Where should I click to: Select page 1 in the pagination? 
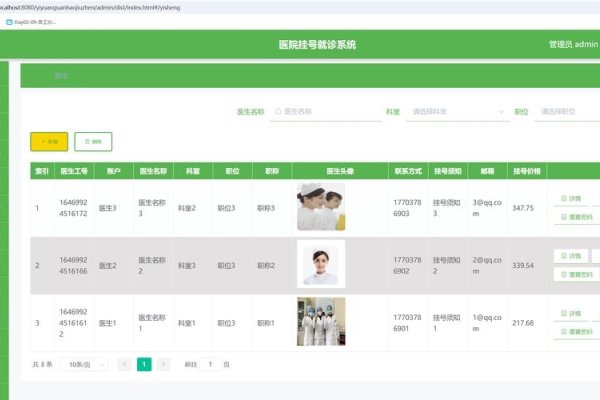[144, 364]
